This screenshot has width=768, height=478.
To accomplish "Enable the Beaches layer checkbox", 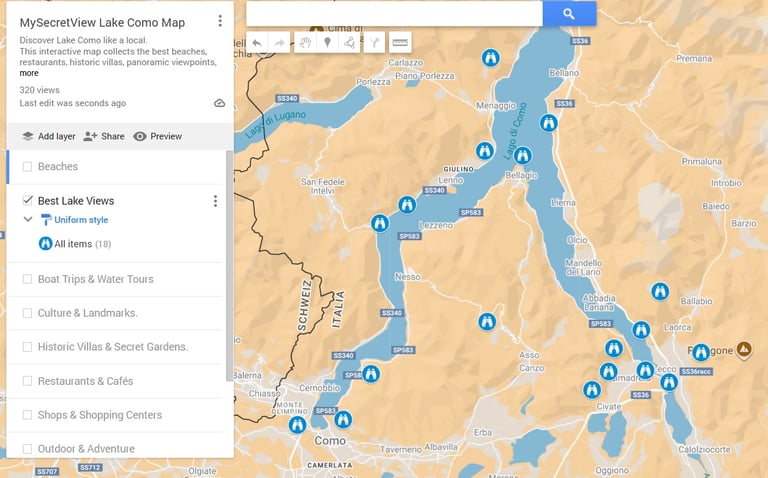I will pos(27,167).
